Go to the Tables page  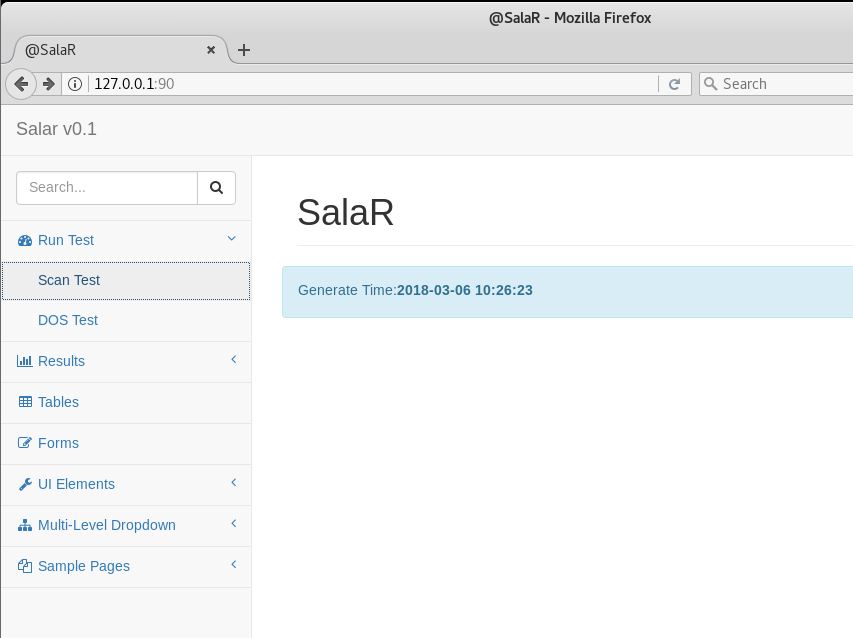pos(58,402)
